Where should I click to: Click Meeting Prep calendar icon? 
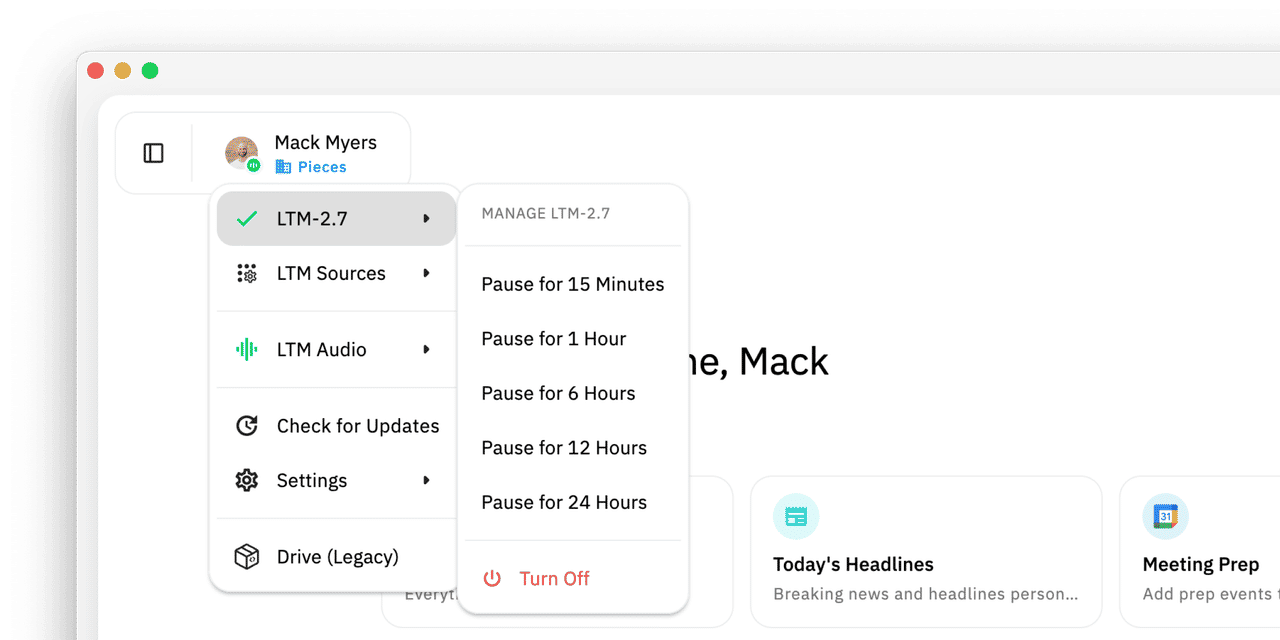click(x=1166, y=517)
